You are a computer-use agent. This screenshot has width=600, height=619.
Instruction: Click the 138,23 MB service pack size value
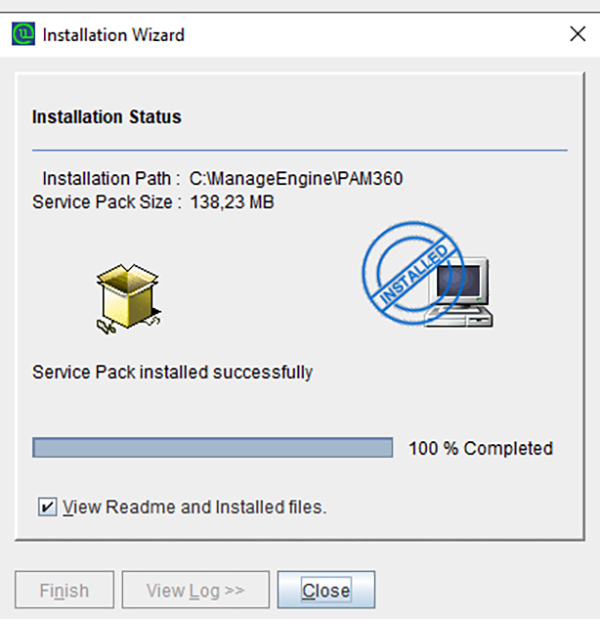[x=232, y=202]
